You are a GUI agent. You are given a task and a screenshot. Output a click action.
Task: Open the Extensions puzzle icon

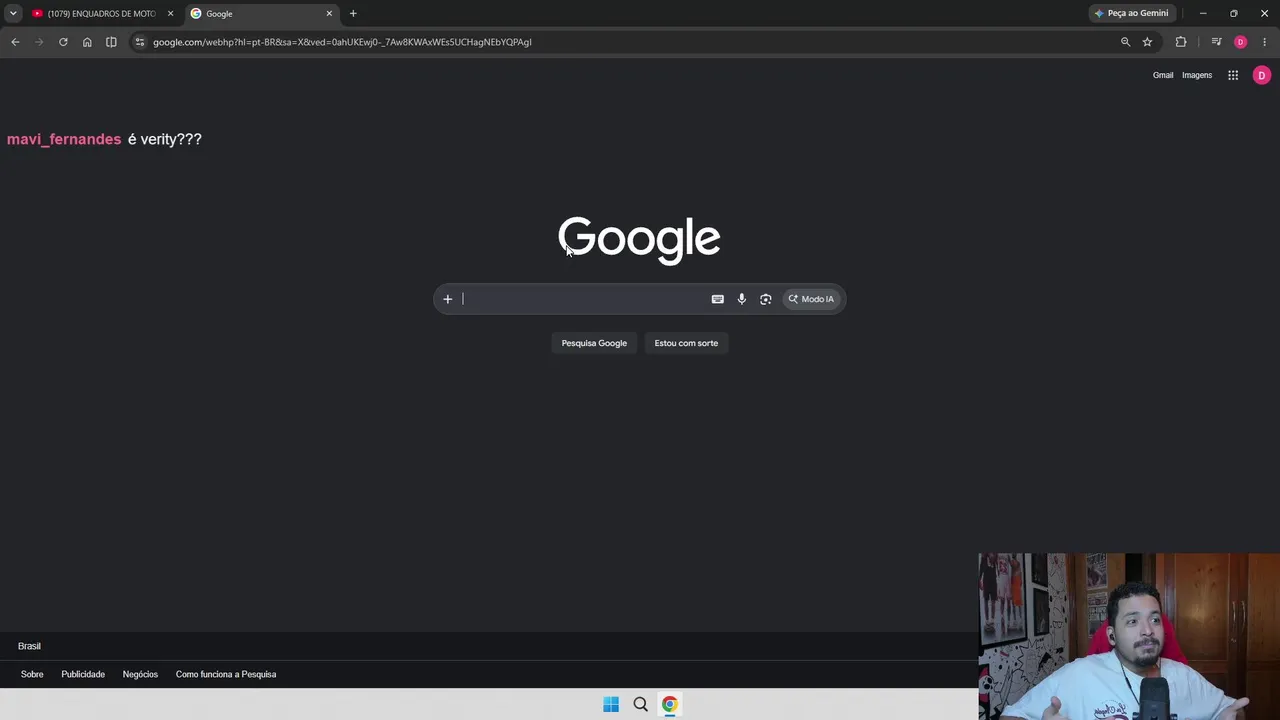point(1181,42)
